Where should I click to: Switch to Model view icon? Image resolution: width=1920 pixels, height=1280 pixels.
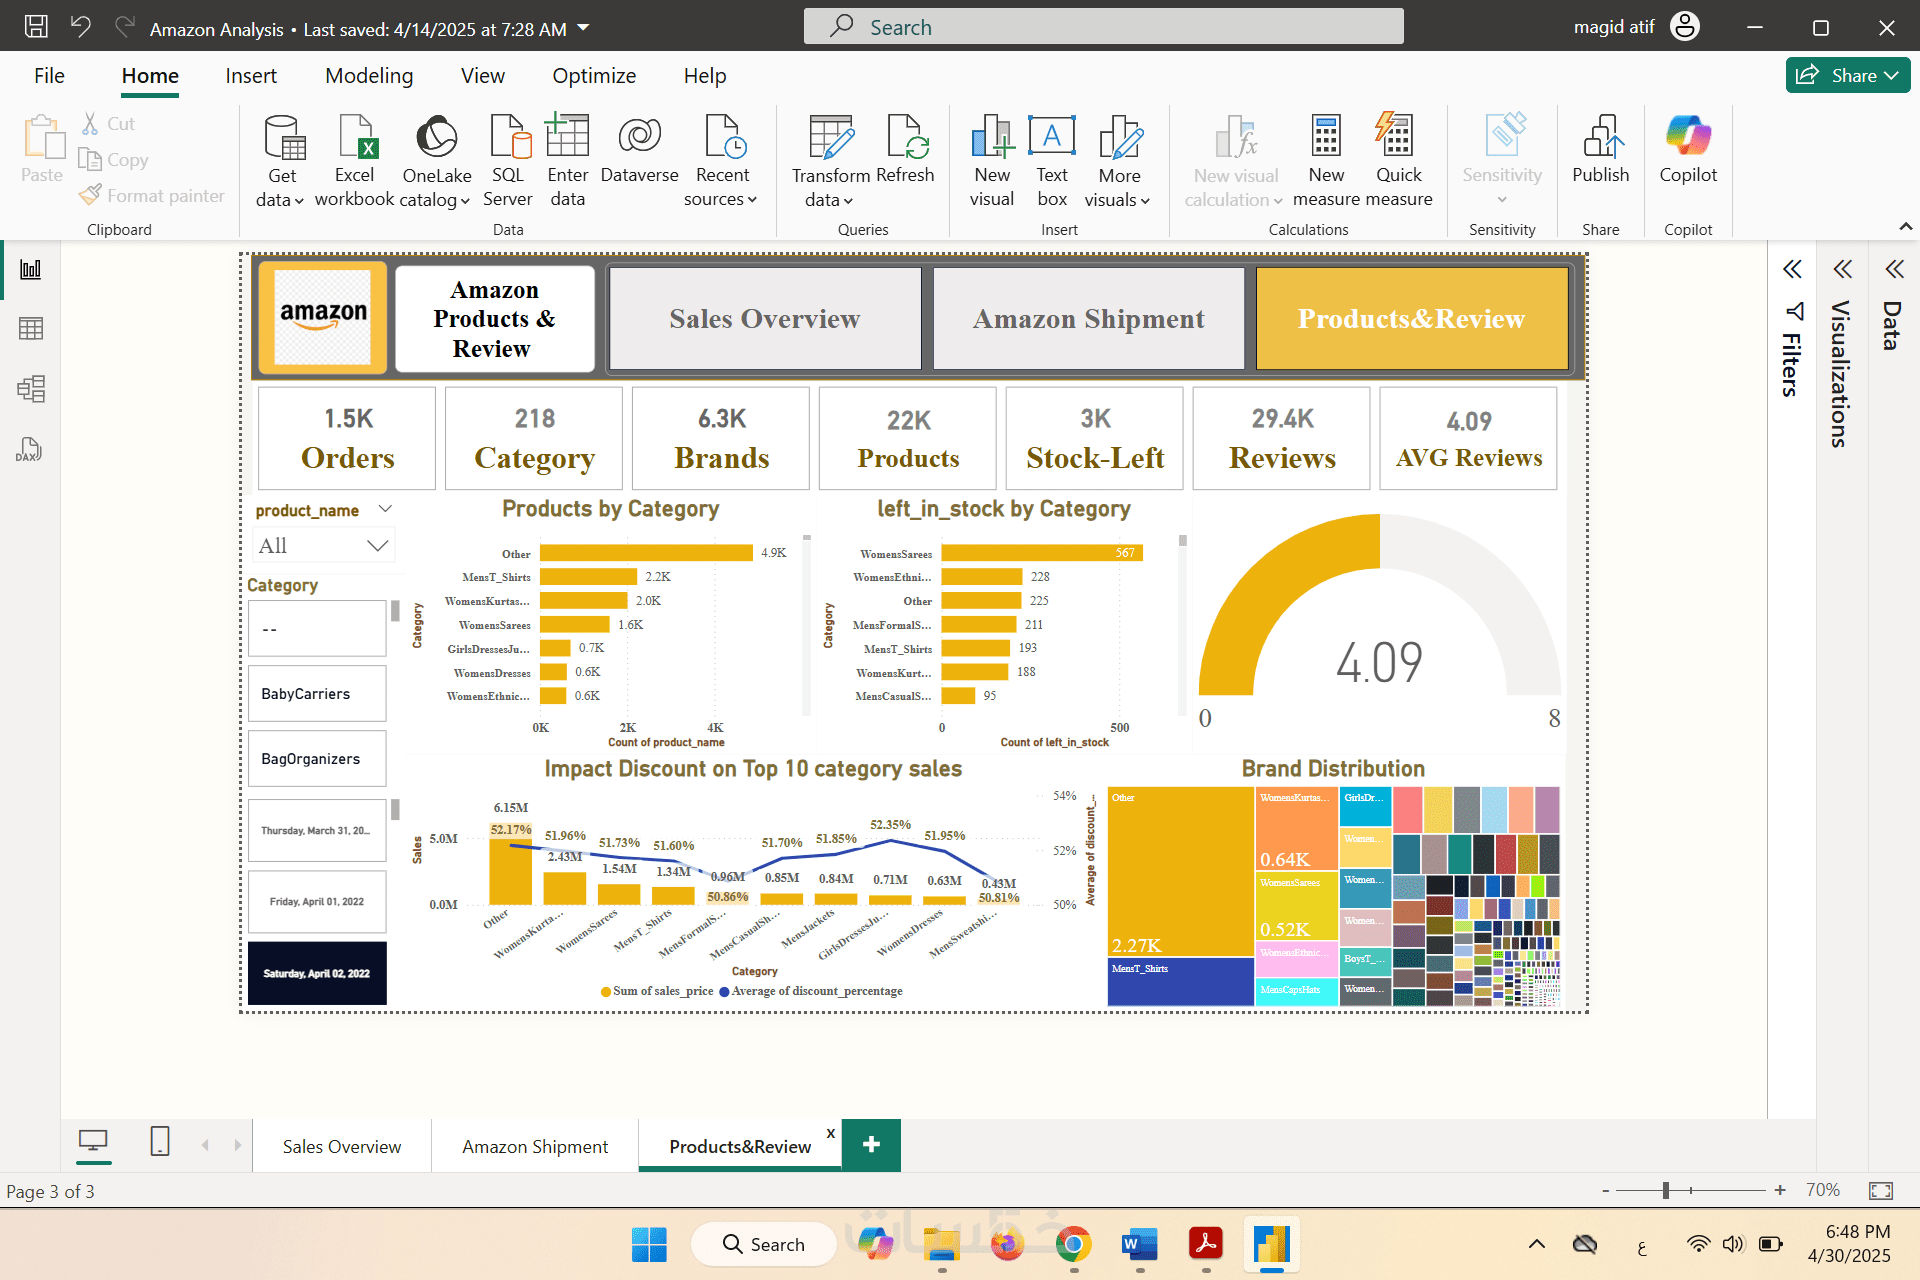click(31, 389)
